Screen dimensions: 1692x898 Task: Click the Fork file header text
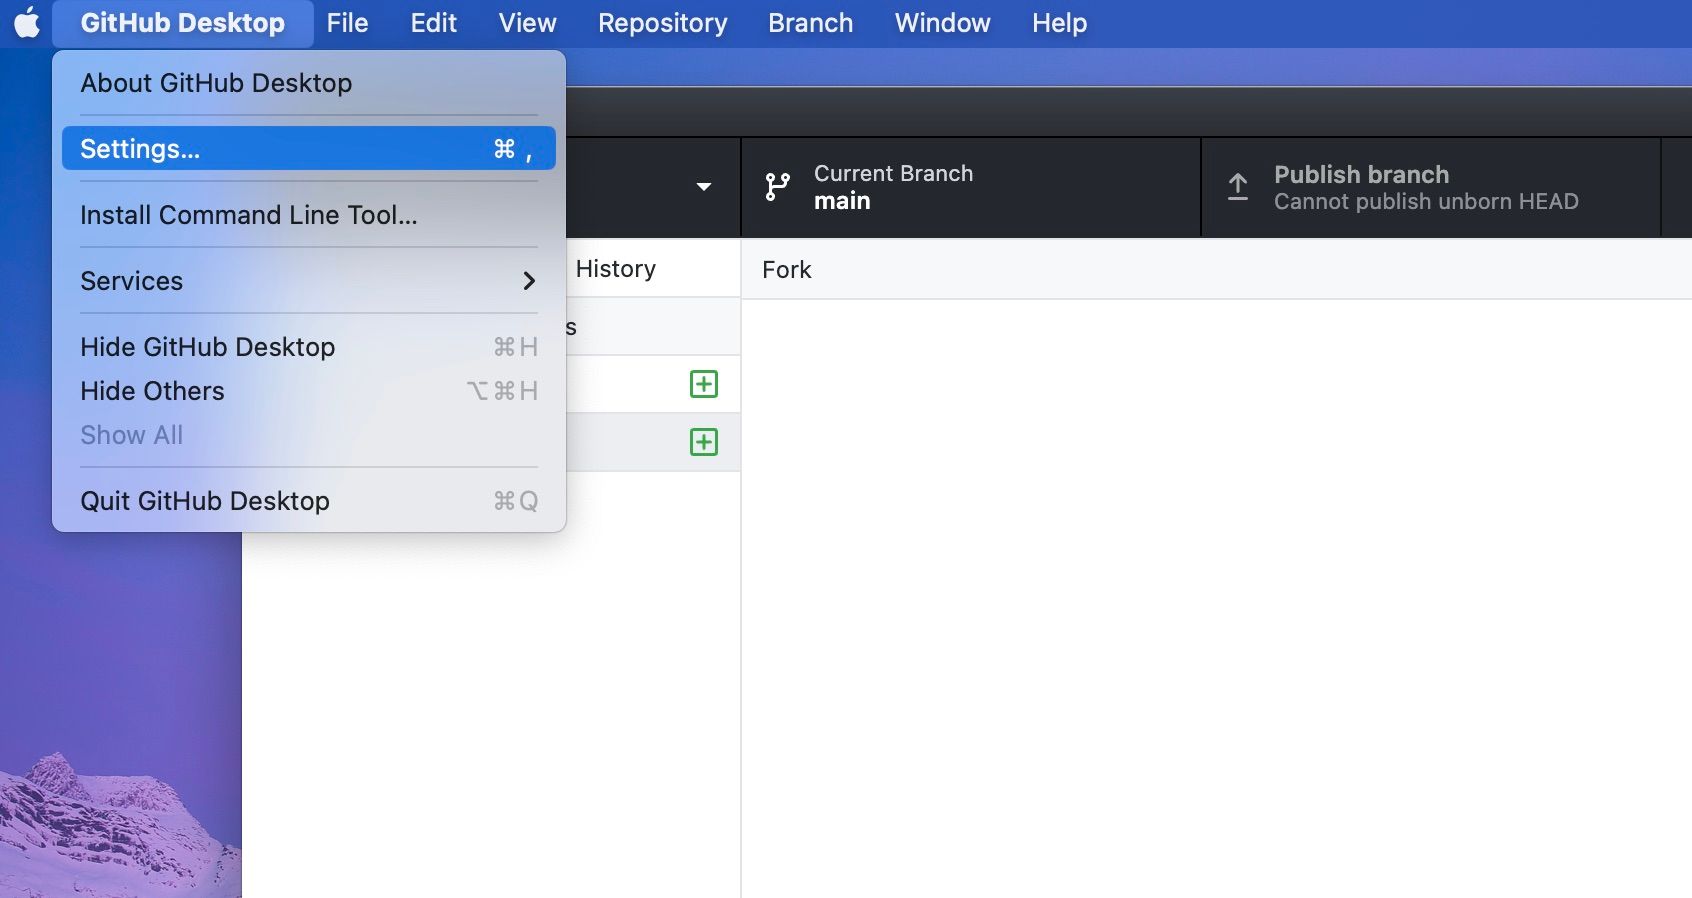click(x=787, y=270)
